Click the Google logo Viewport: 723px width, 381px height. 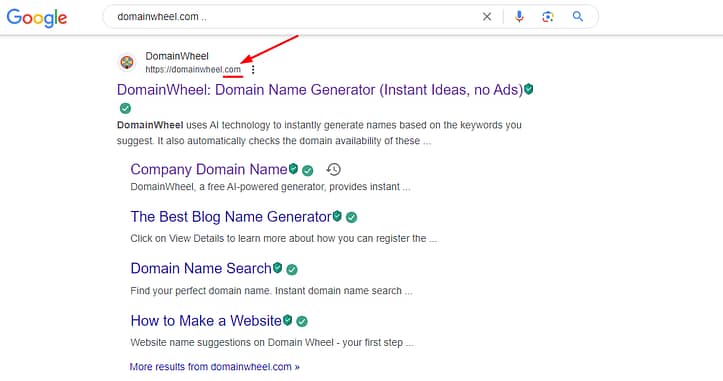(x=37, y=18)
